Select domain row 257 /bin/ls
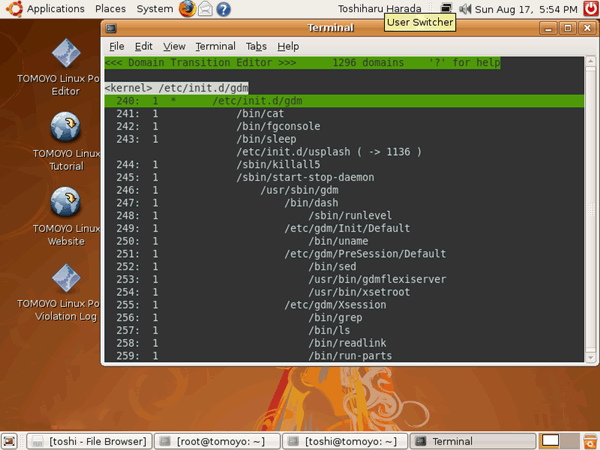The height and width of the screenshot is (450, 600). coord(344,331)
